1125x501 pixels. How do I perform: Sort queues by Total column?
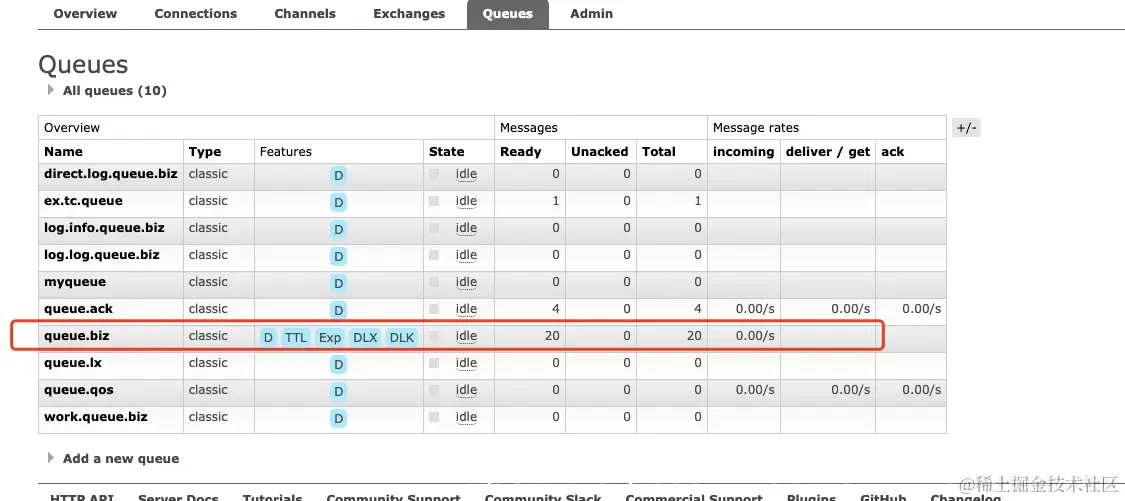[x=659, y=151]
